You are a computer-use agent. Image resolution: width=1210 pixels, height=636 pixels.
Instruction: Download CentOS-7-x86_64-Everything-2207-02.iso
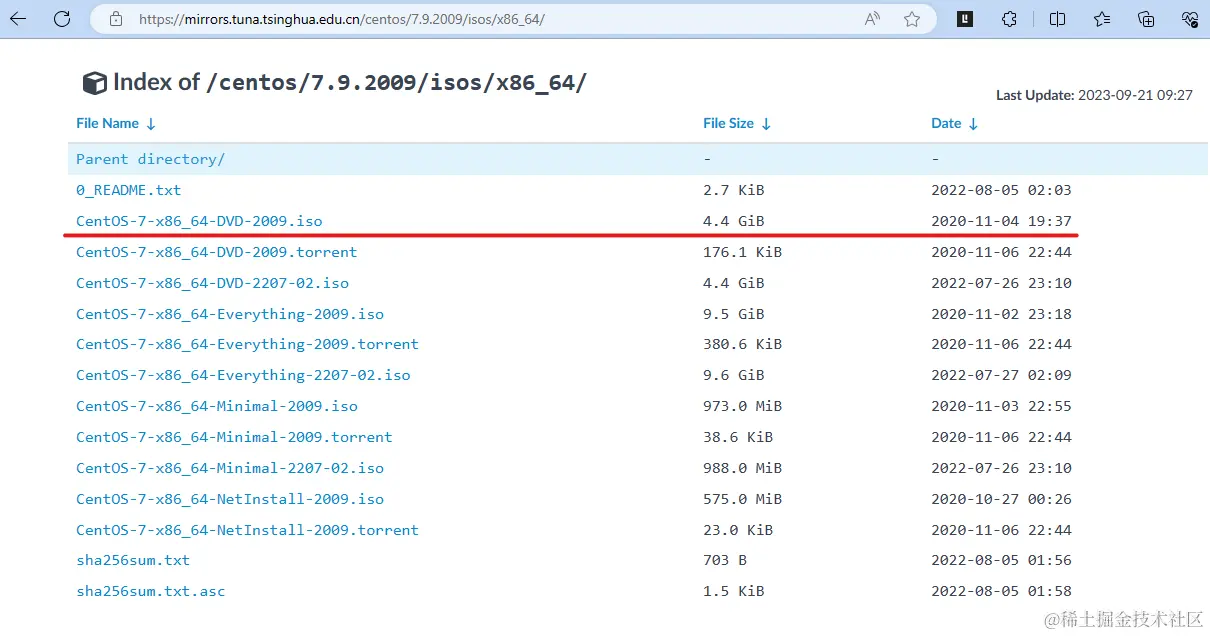coord(244,375)
